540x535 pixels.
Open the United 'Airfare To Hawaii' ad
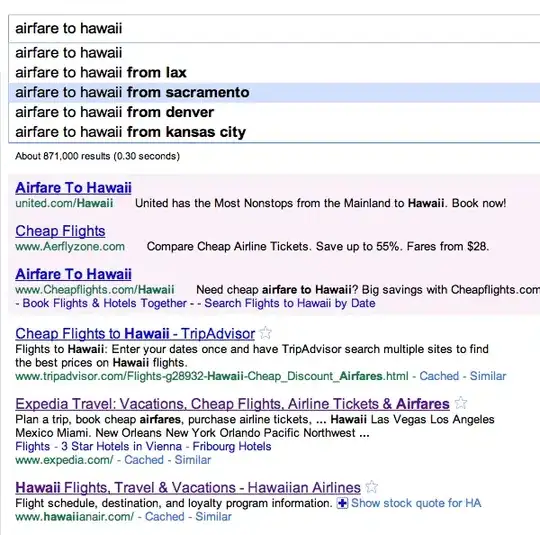[73, 188]
